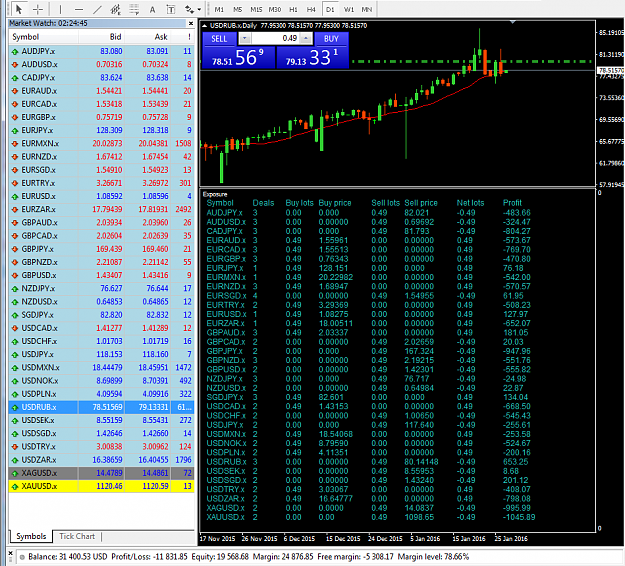Click the up-arrow icon beside XAUUSD.x

(15, 486)
